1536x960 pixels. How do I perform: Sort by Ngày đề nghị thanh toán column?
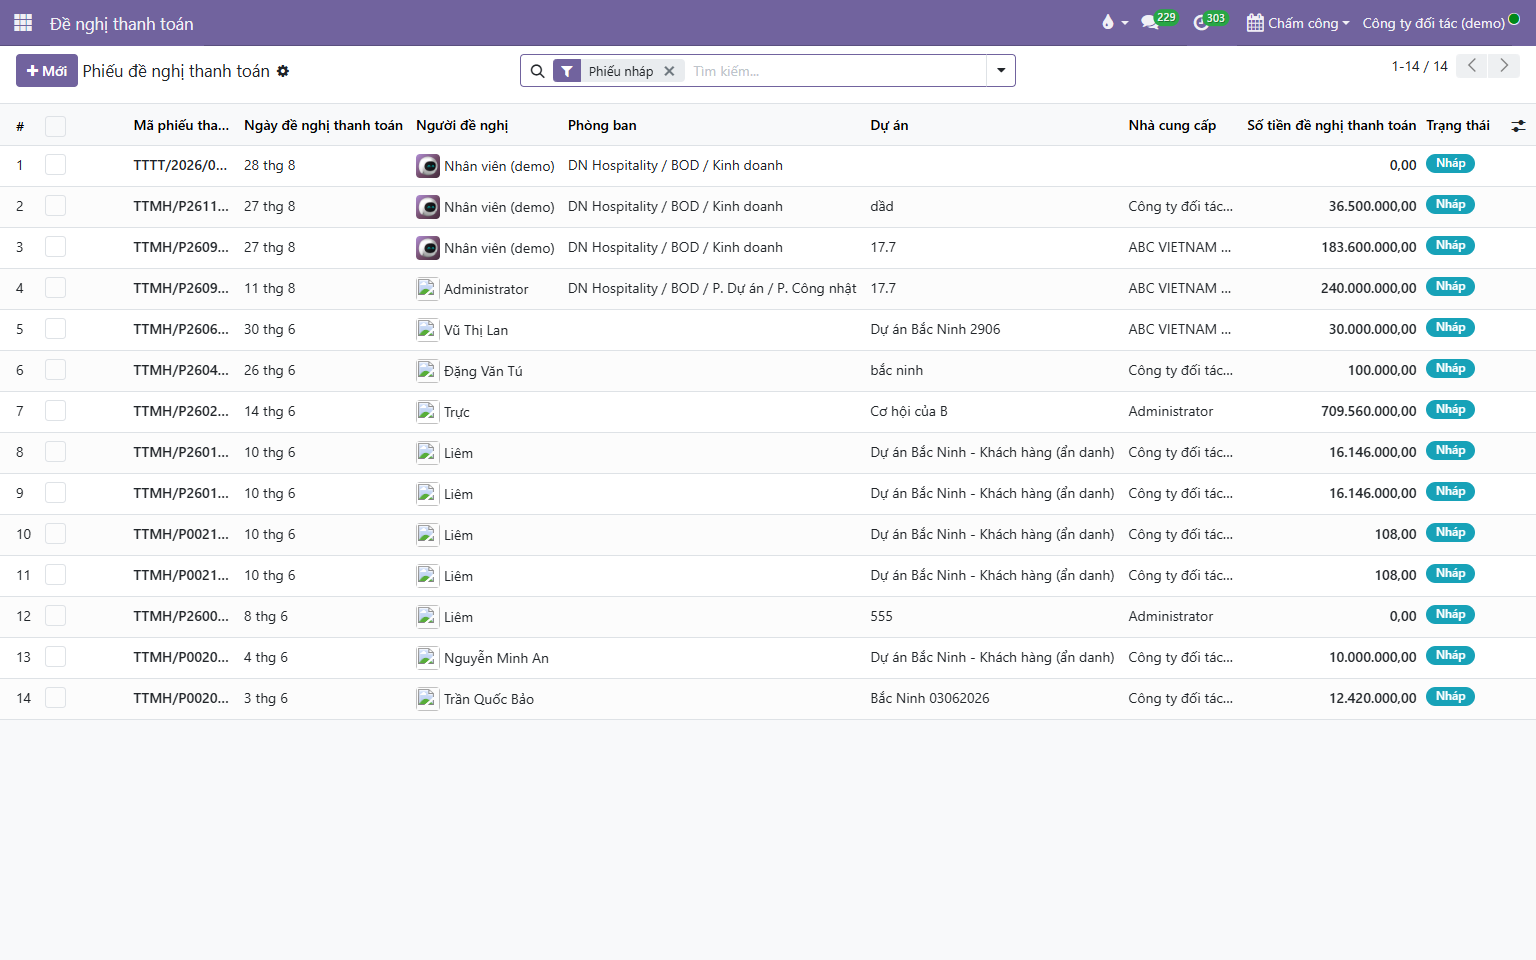click(x=323, y=125)
